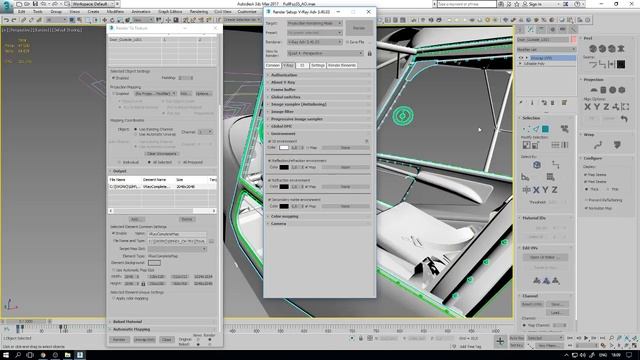Expand the Color mapping rollout
The height and width of the screenshot is (360, 640).
(319, 216)
